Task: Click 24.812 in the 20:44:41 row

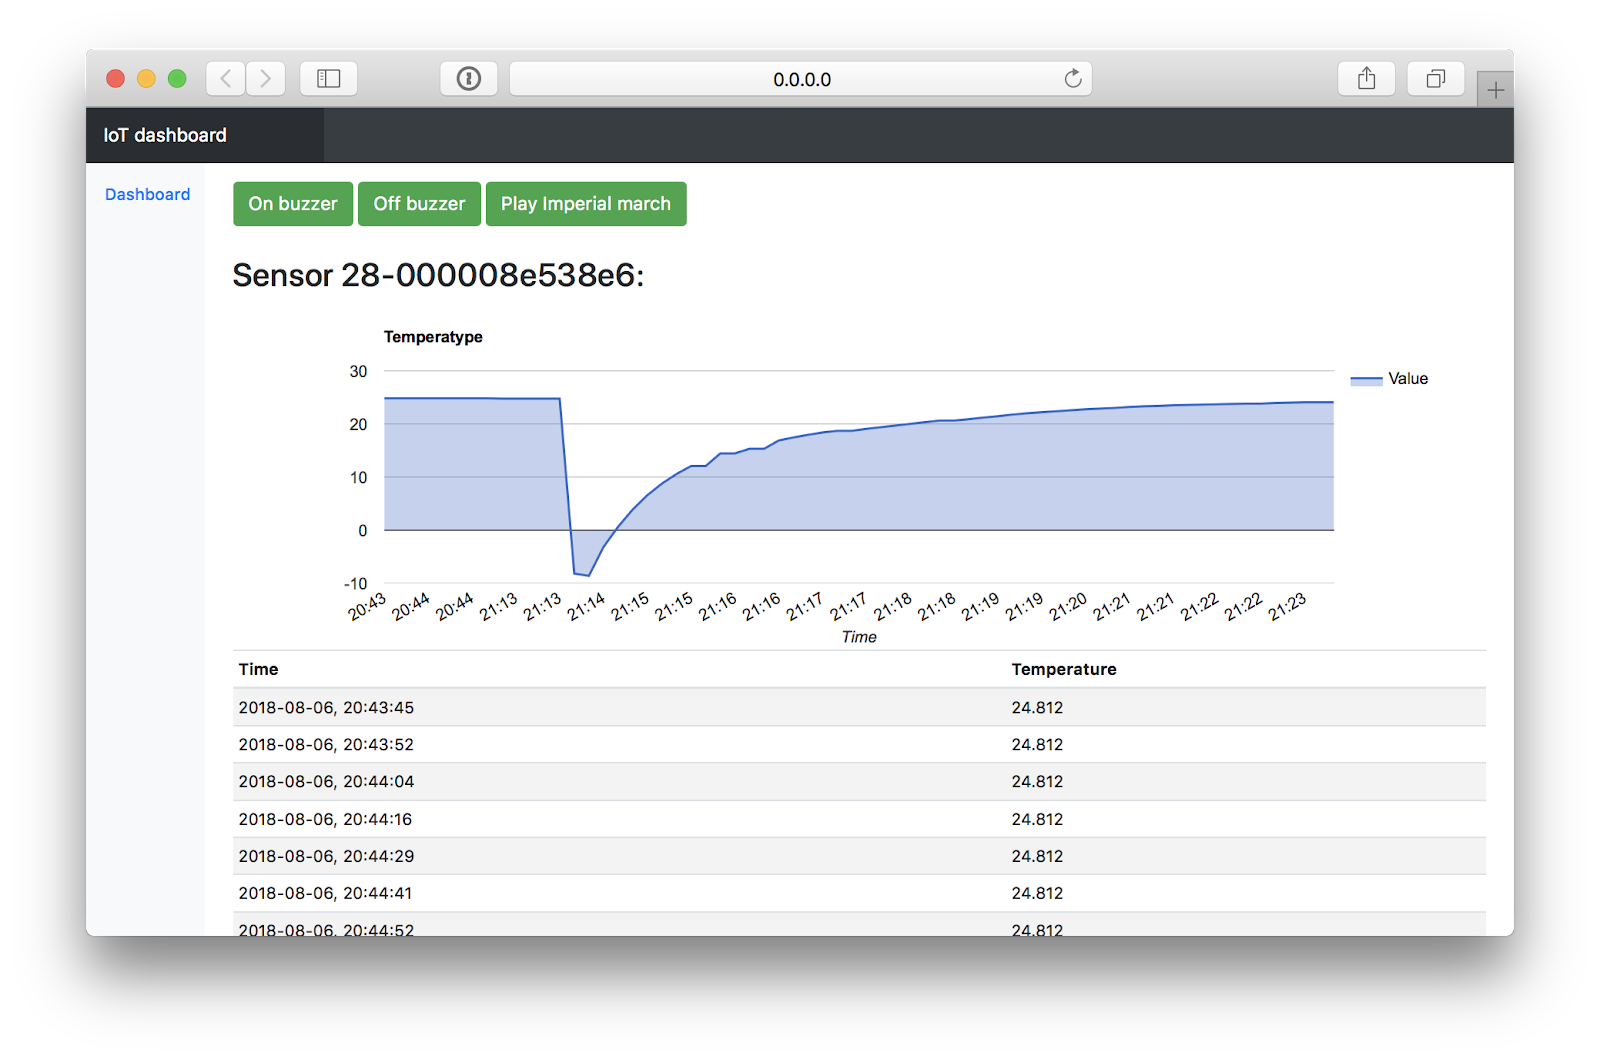Action: (1037, 893)
